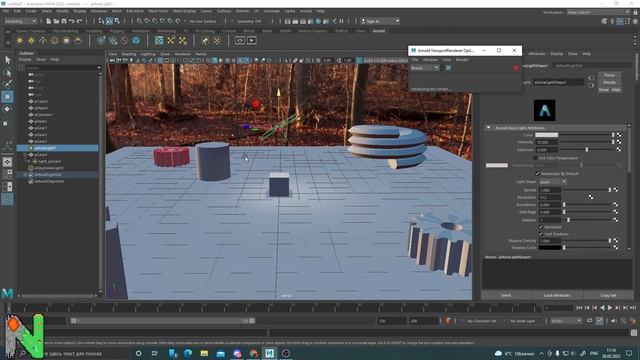The width and height of the screenshot is (640, 360).
Task: Open a scene with the folder icon
Action: pyautogui.click(x=56, y=21)
